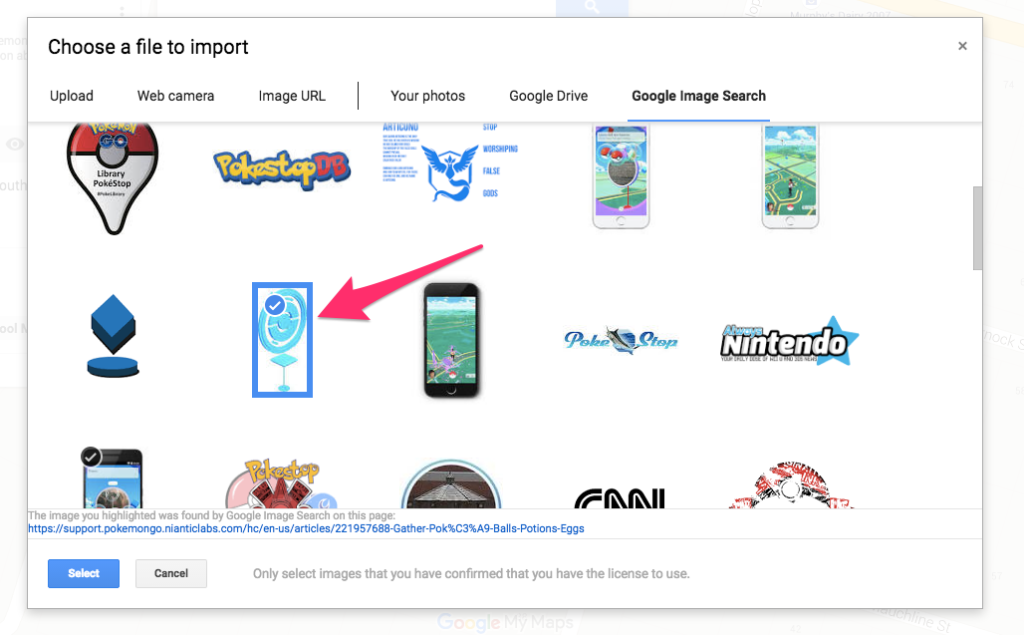This screenshot has height=635, width=1024.
Task: Choose the PokeStop fish logo image
Action: coord(620,340)
